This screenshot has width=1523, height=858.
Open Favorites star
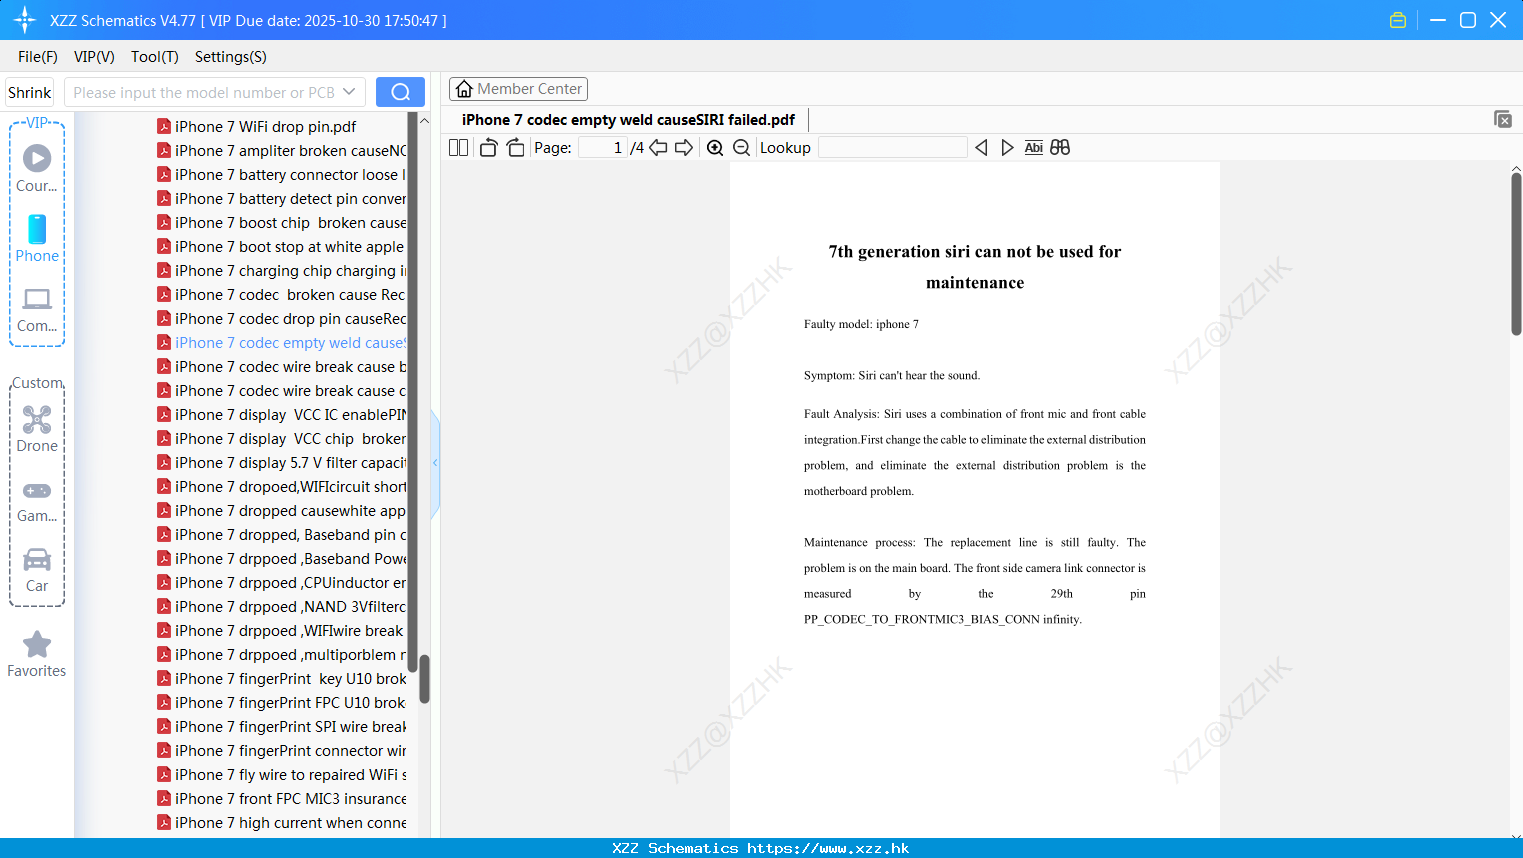tap(37, 655)
